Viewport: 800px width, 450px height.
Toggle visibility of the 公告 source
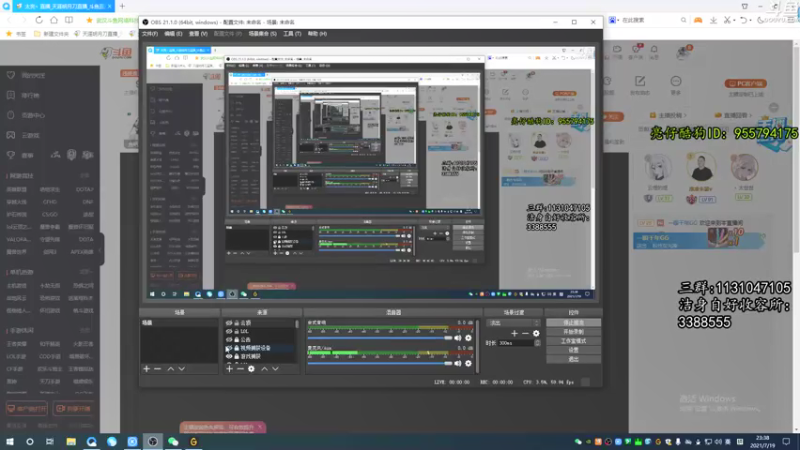(229, 339)
